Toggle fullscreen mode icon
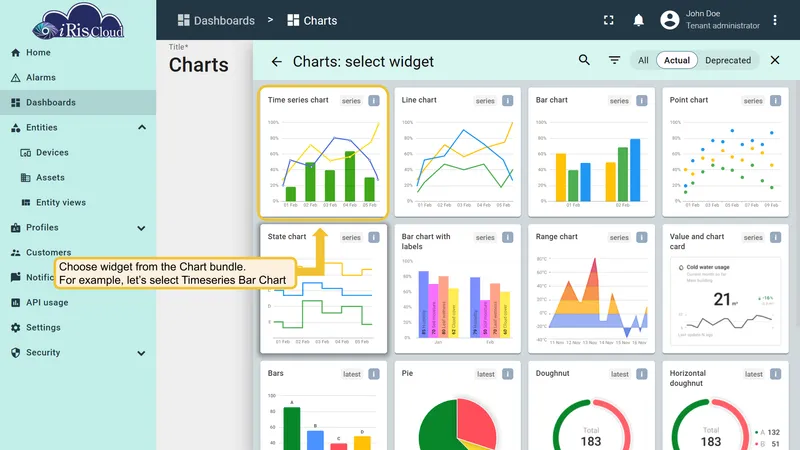Viewport: 800px width, 450px height. pos(609,20)
